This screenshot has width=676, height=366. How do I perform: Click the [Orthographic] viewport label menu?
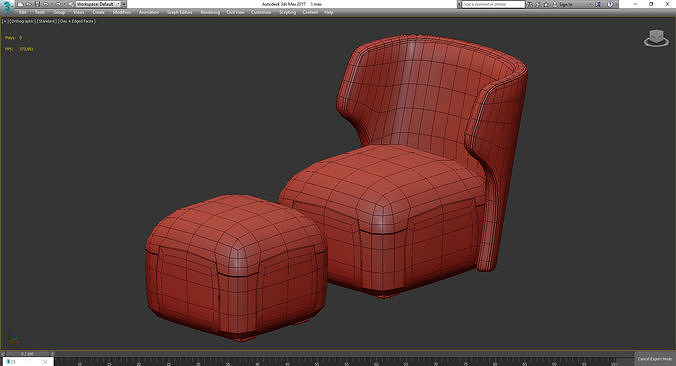tap(22, 21)
